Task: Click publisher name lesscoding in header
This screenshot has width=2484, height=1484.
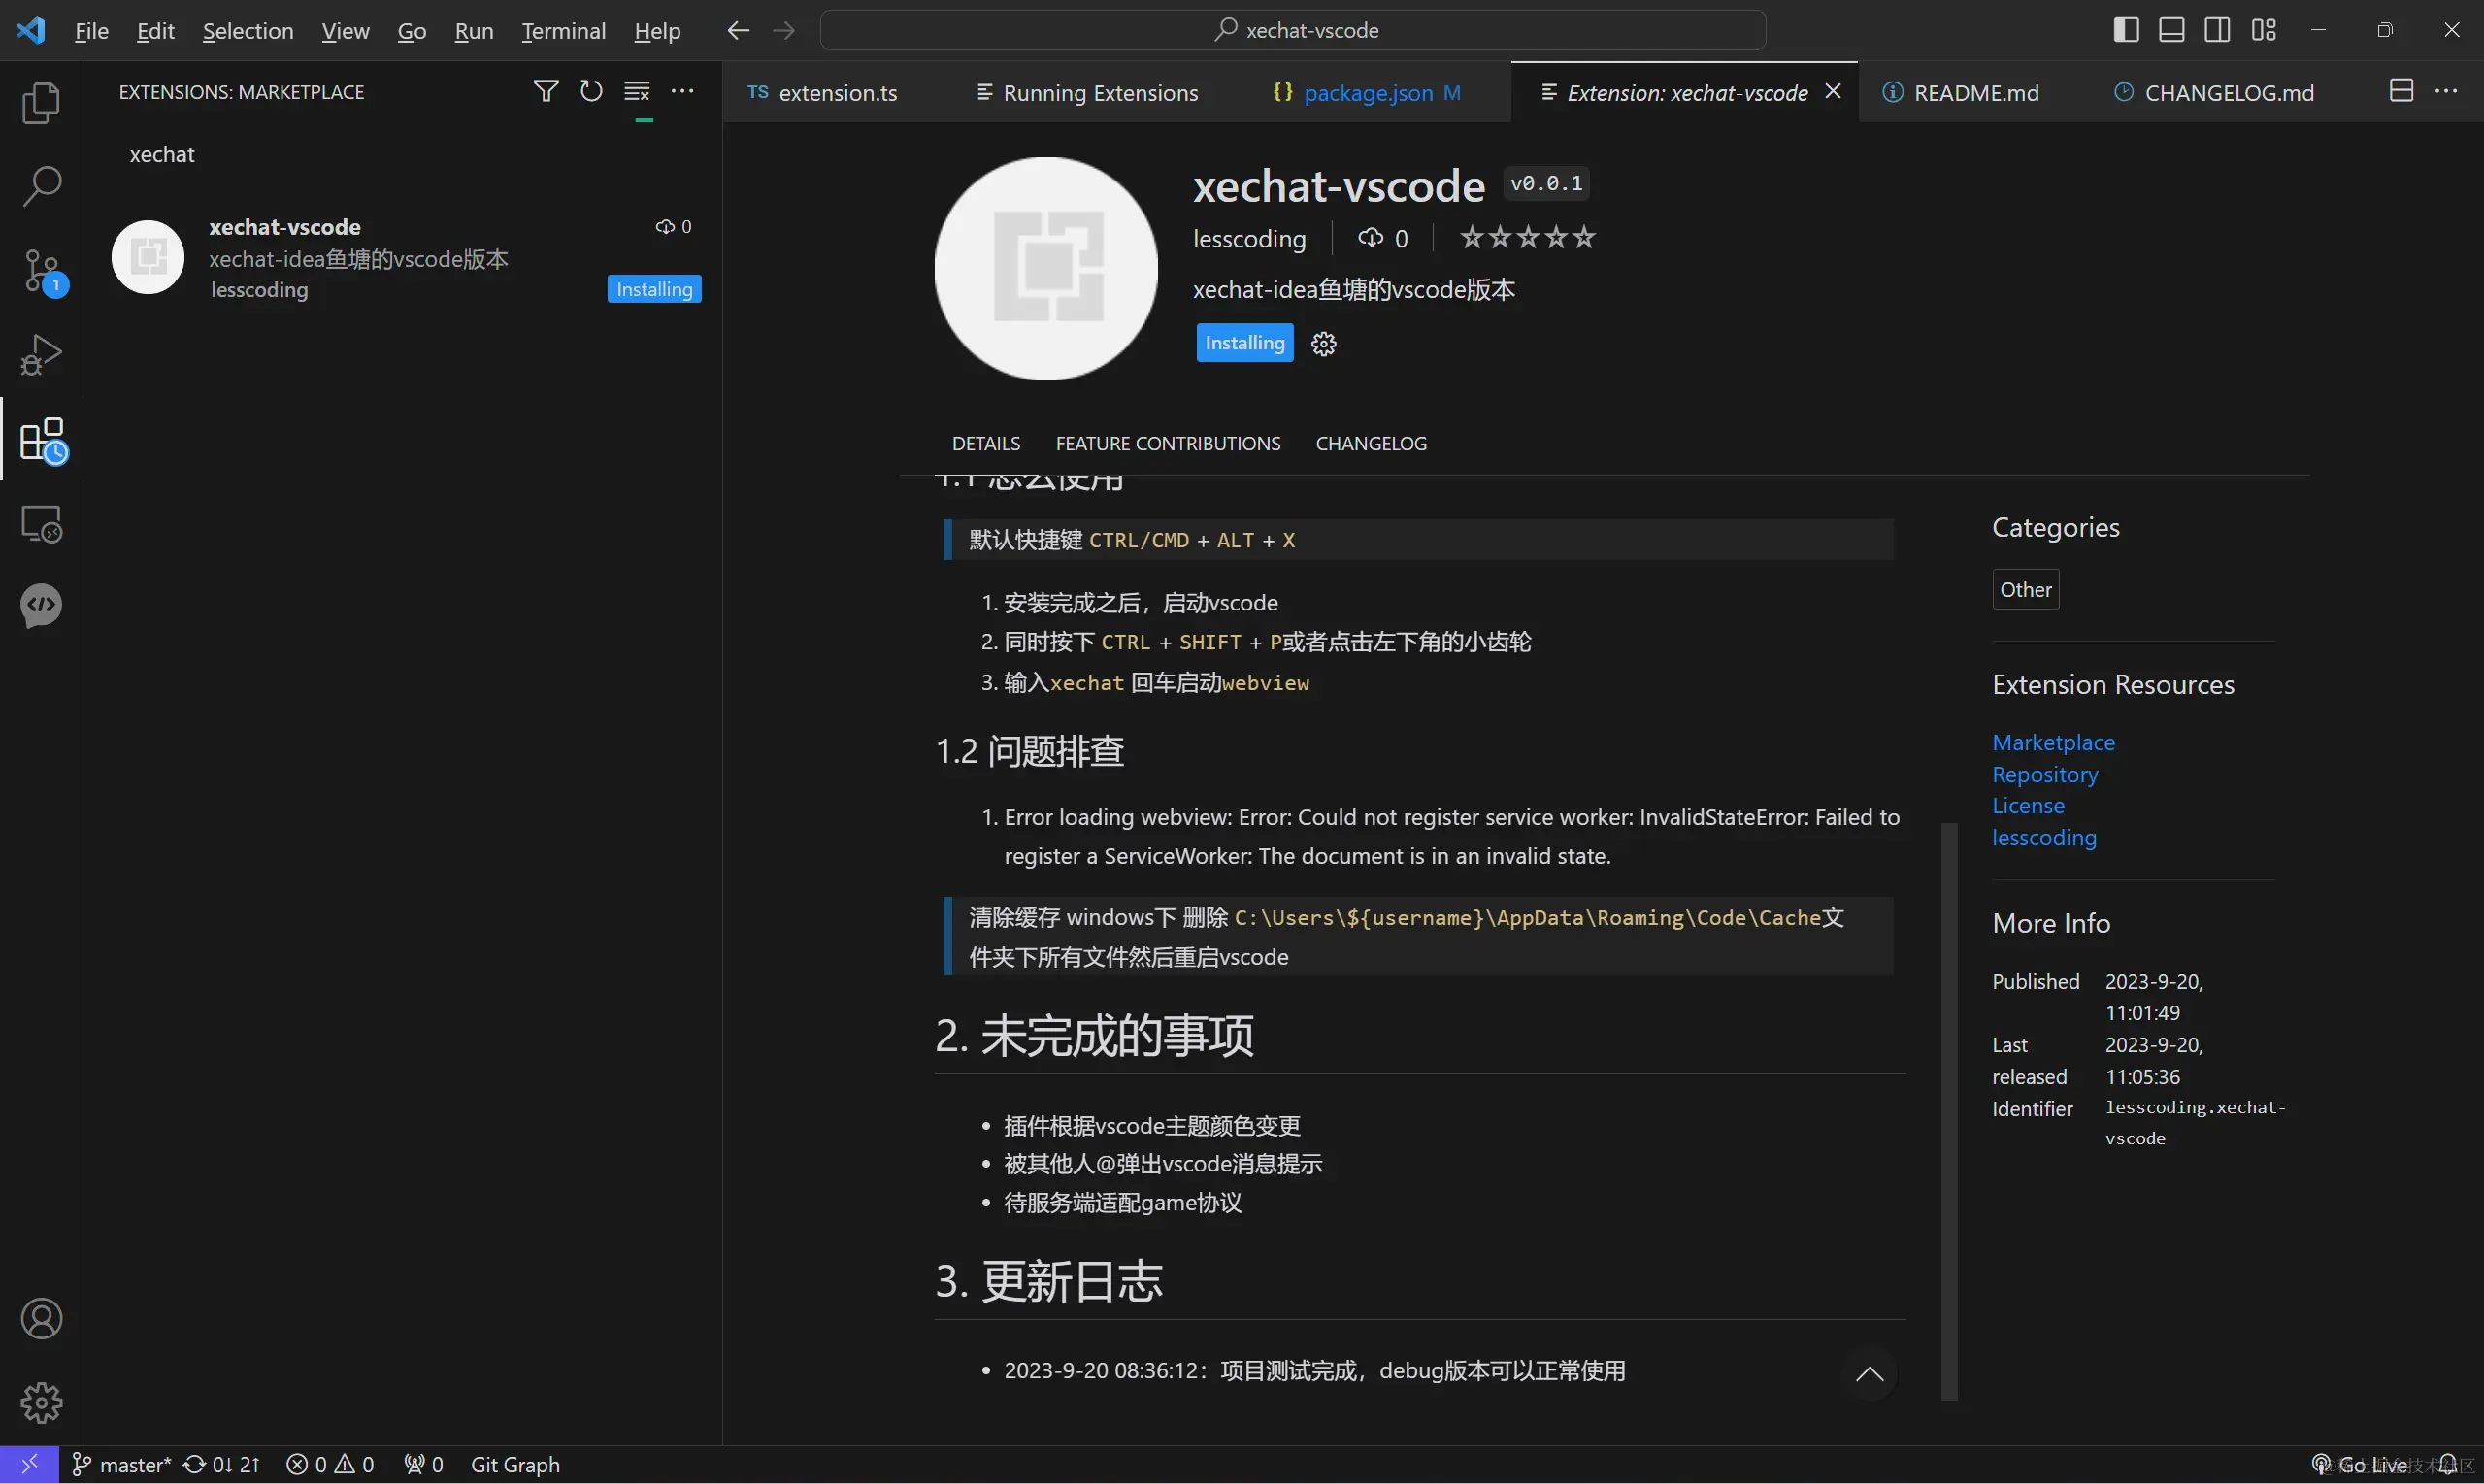Action: (1249, 238)
